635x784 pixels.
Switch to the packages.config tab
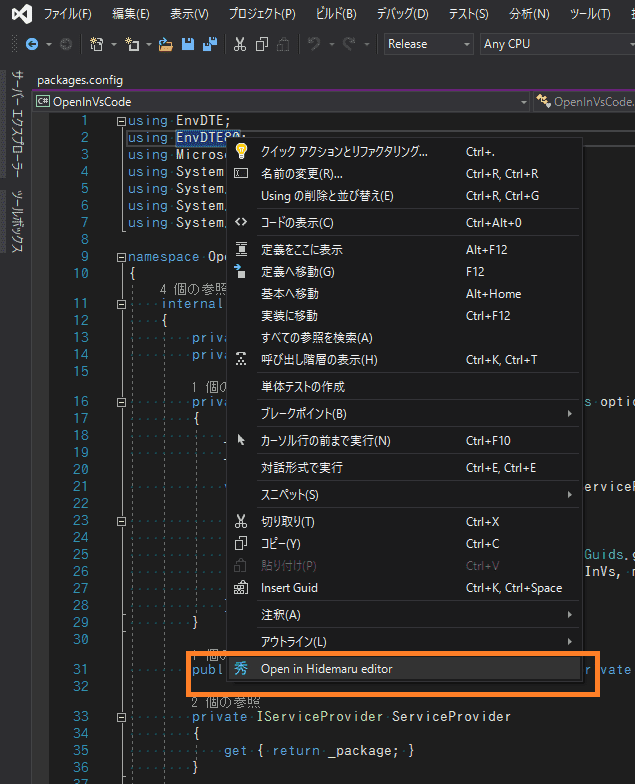tap(80, 80)
